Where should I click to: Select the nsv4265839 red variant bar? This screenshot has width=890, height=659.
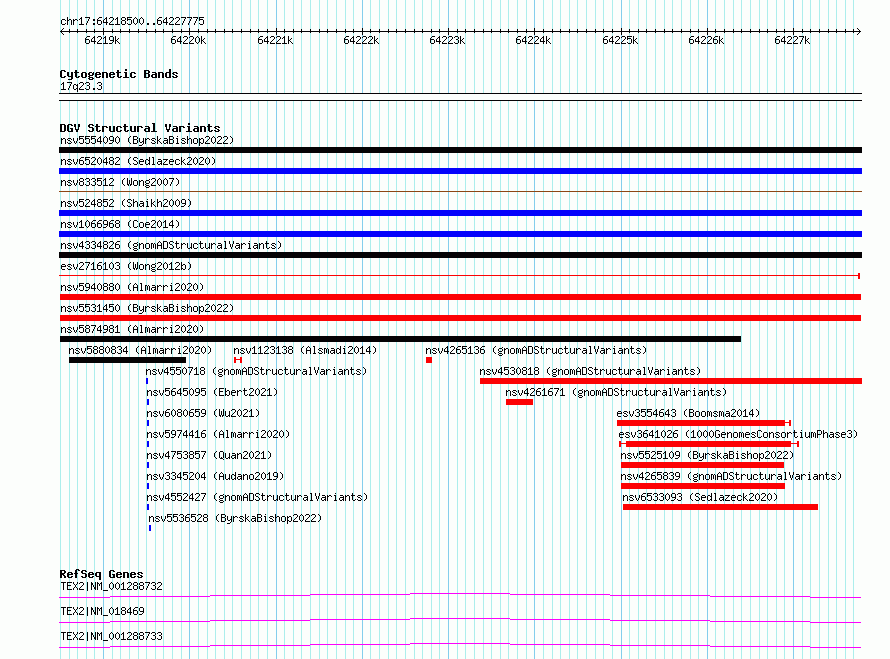click(703, 486)
